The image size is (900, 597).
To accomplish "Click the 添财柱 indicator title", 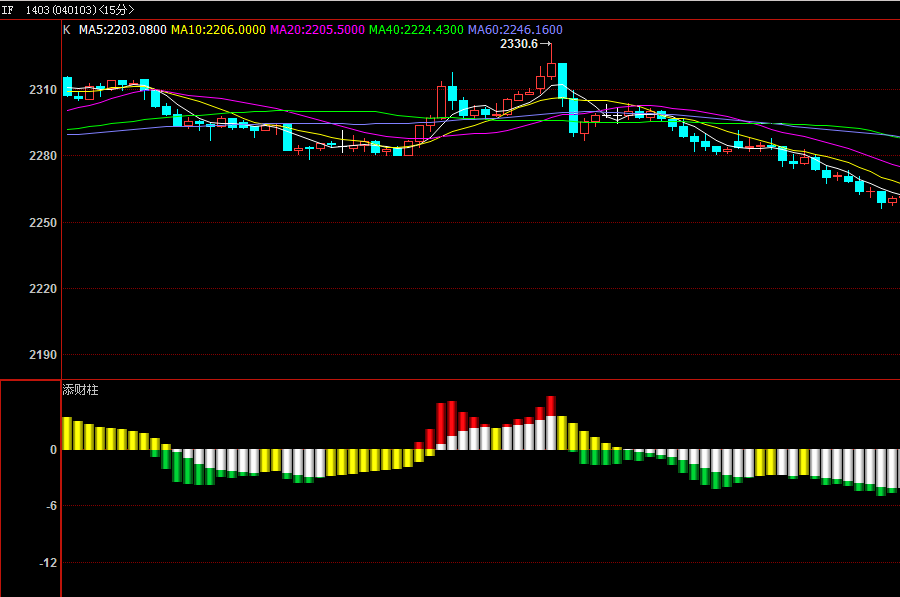I will point(80,390).
